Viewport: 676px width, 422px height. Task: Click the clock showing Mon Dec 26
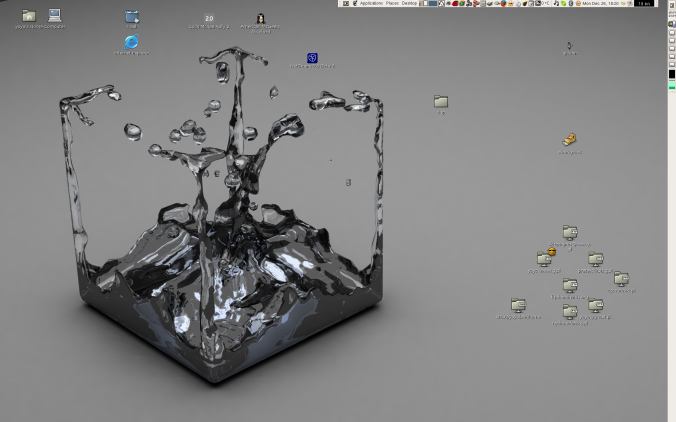tap(601, 3)
